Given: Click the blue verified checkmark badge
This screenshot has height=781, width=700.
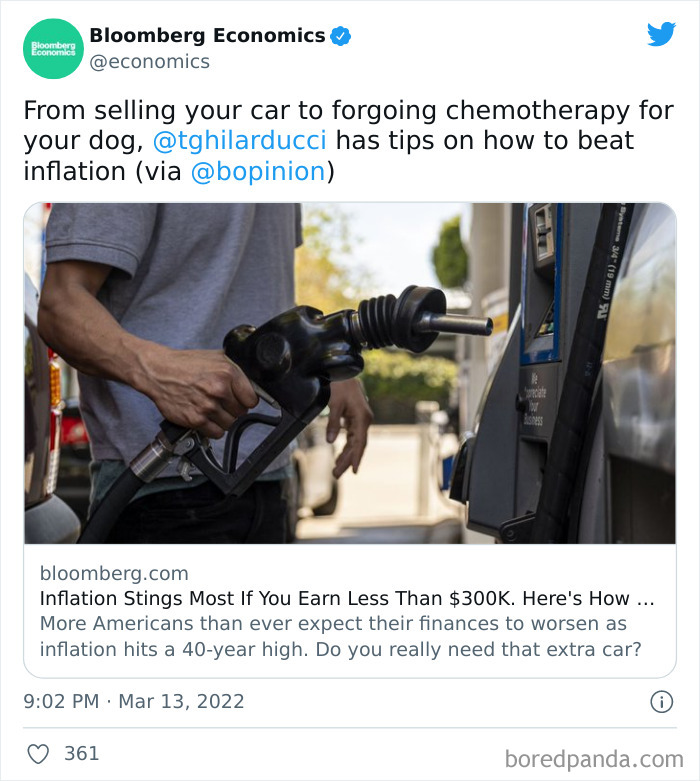Looking at the screenshot, I should (340, 36).
